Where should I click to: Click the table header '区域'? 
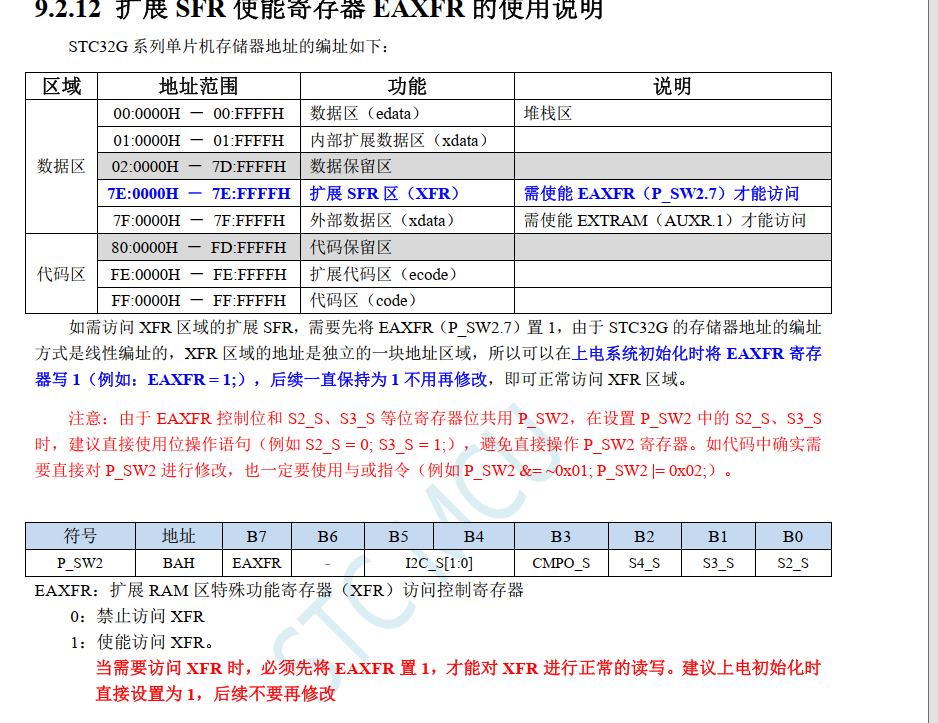pos(62,86)
